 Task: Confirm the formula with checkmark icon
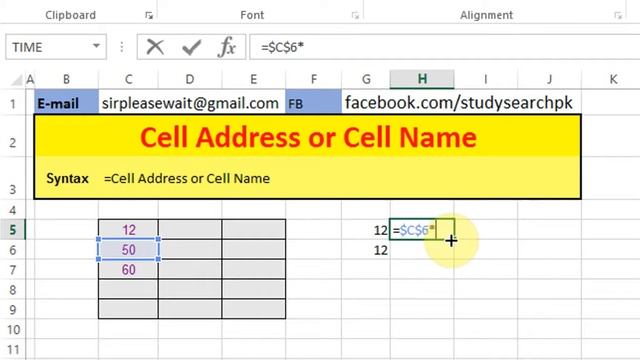point(191,47)
